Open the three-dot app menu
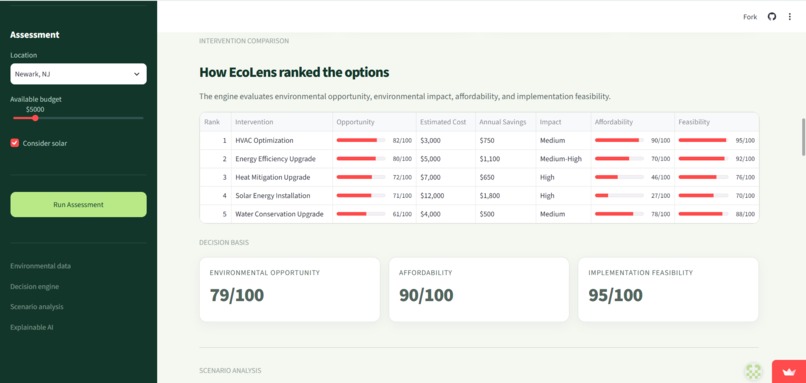Screen dimensions: 806x383 point(790,17)
